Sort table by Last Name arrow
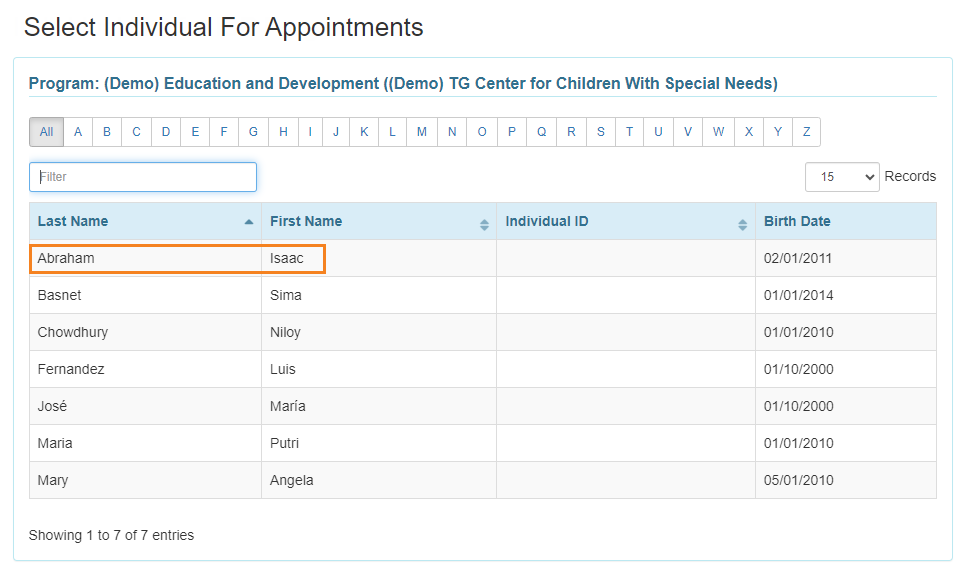The height and width of the screenshot is (572, 963). (x=248, y=222)
